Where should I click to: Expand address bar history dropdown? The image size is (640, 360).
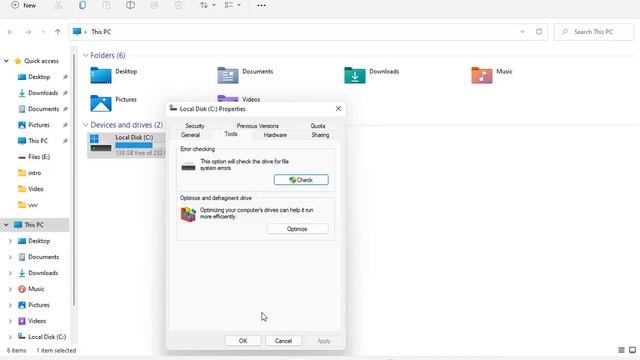(522, 32)
